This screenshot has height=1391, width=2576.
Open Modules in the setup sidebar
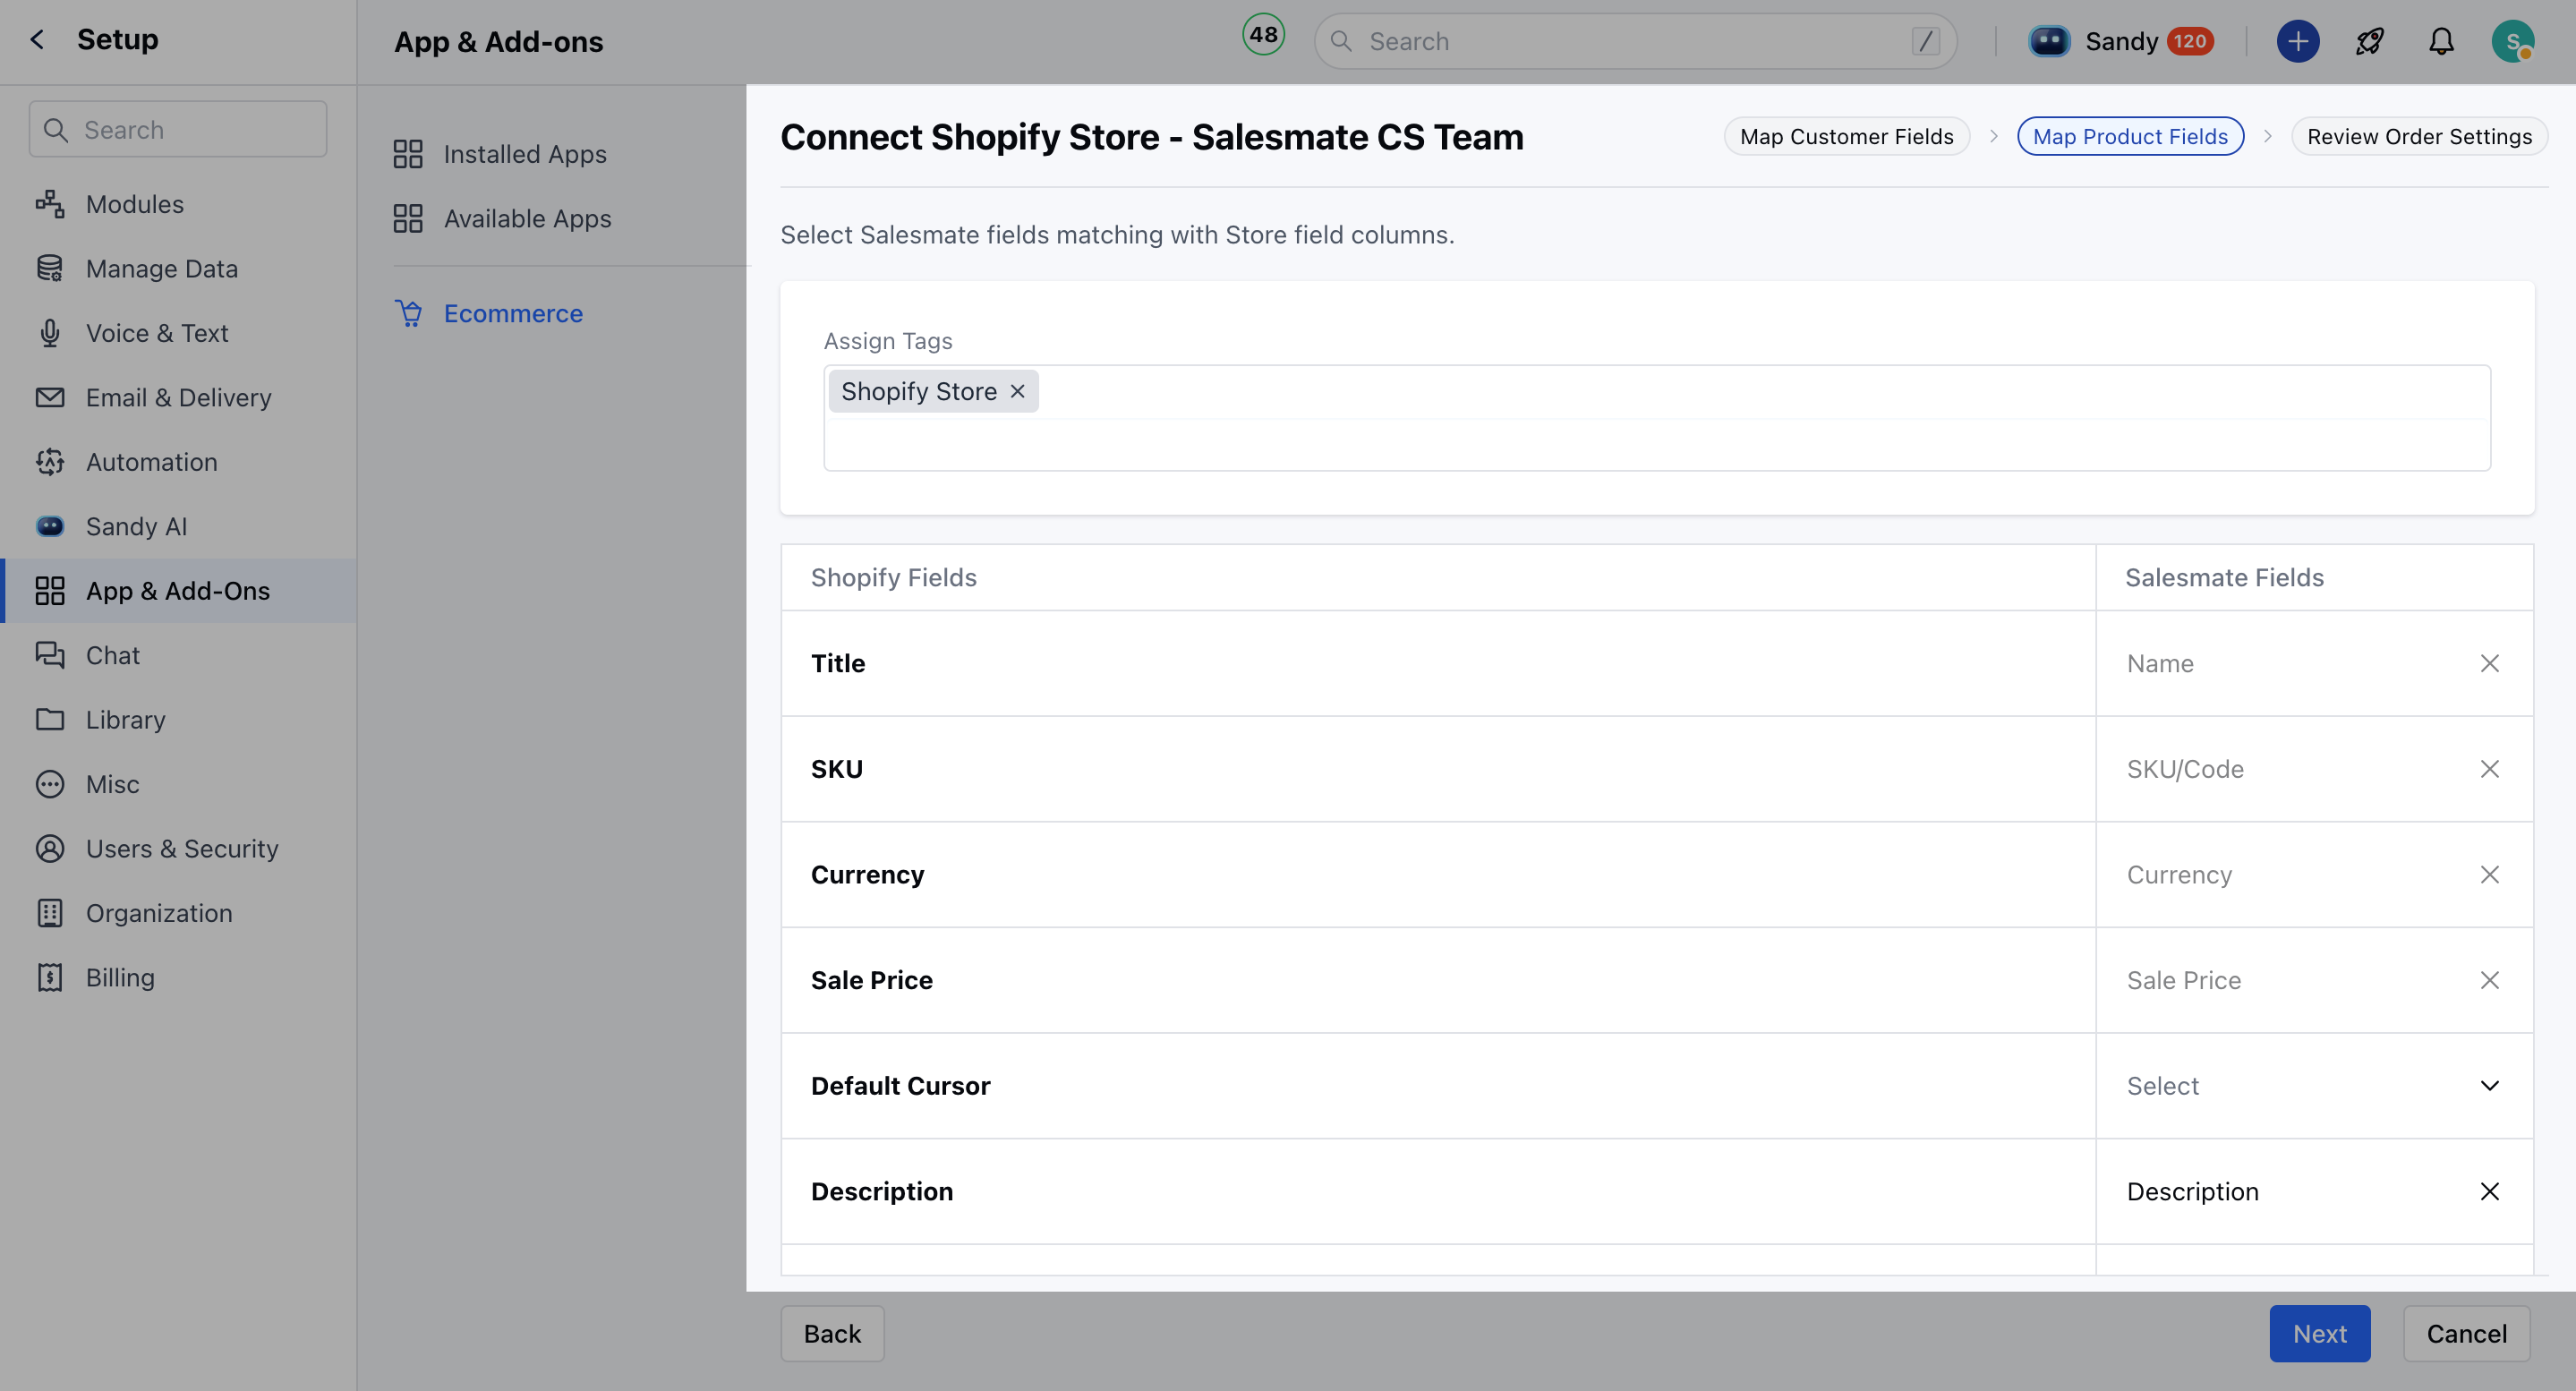(x=135, y=204)
